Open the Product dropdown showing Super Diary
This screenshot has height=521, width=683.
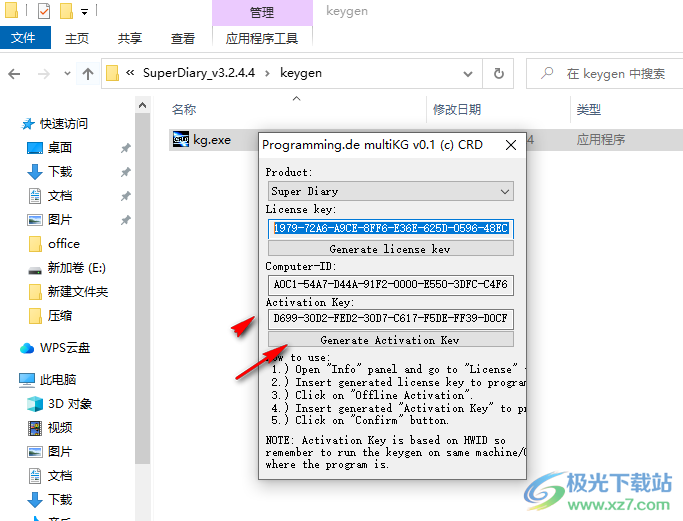point(391,191)
